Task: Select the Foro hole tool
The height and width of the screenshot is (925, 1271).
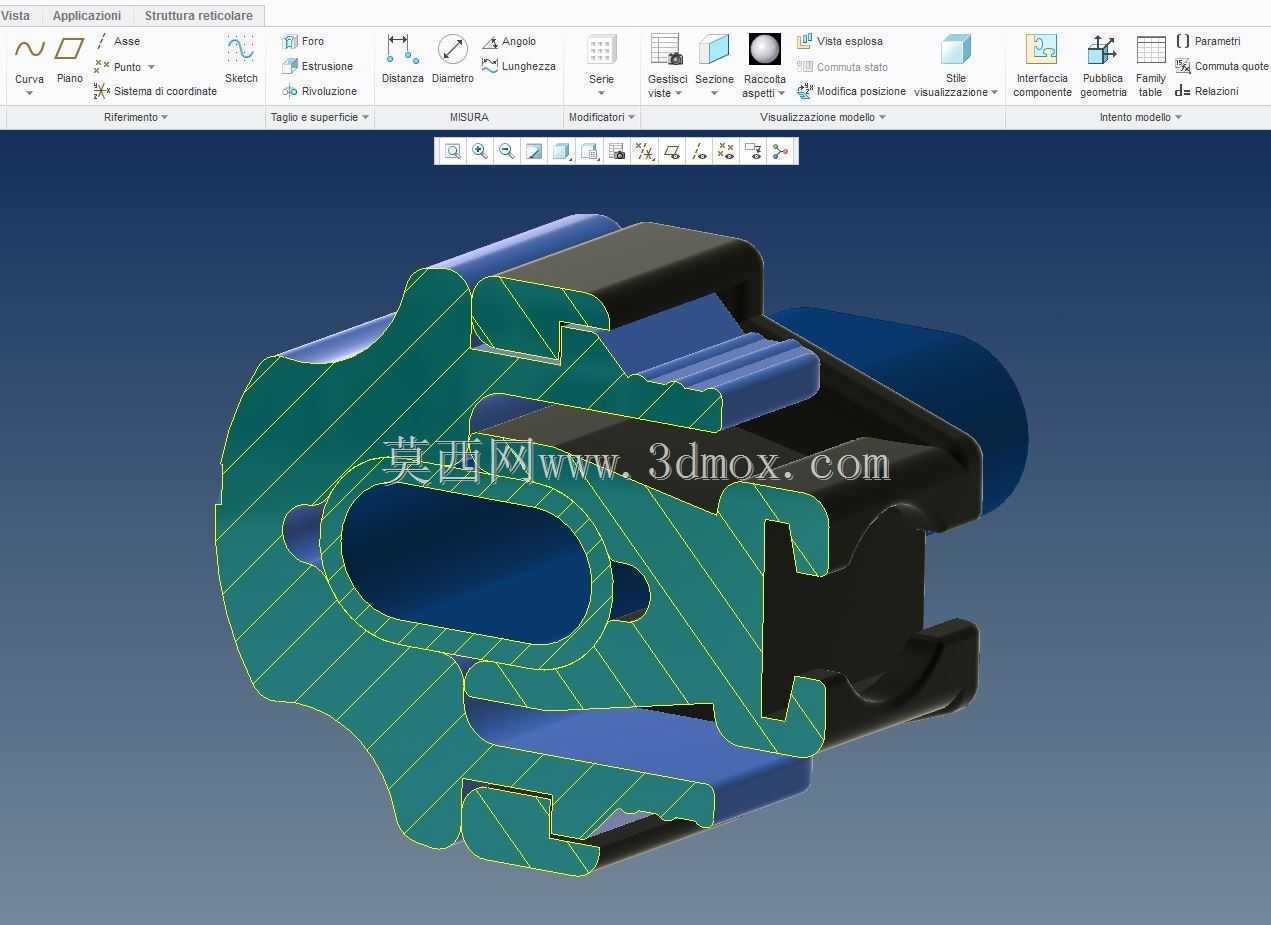Action: (303, 41)
